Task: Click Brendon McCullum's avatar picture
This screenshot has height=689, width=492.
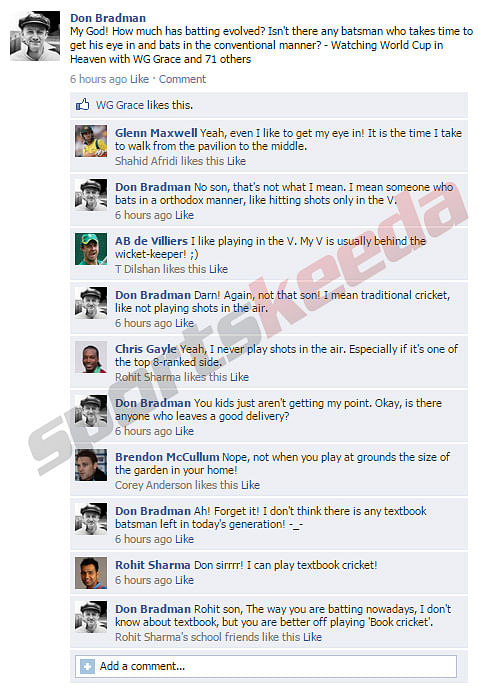Action: [x=91, y=465]
